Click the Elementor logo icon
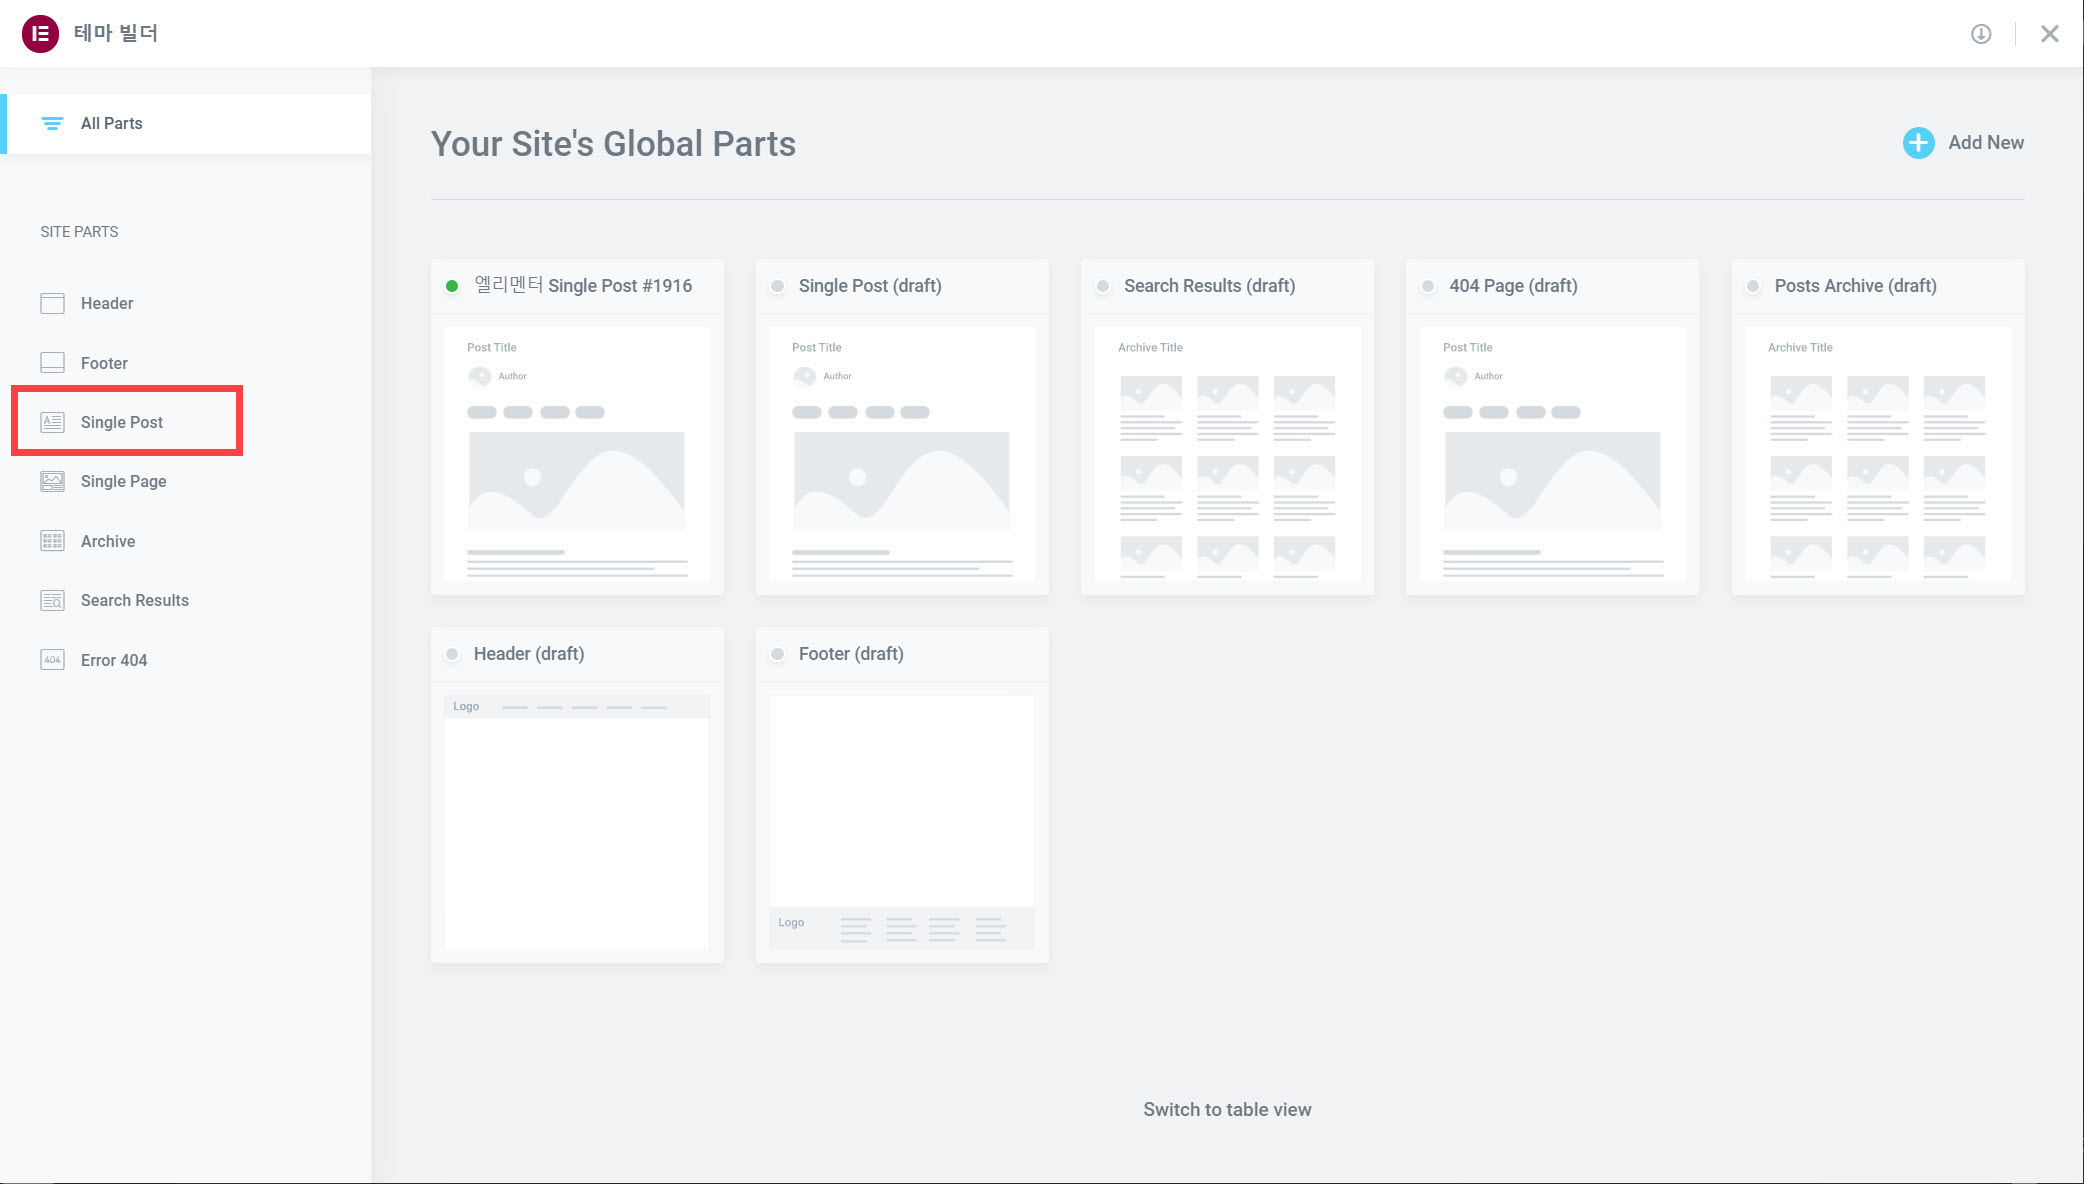Image resolution: width=2084 pixels, height=1184 pixels. [x=40, y=34]
